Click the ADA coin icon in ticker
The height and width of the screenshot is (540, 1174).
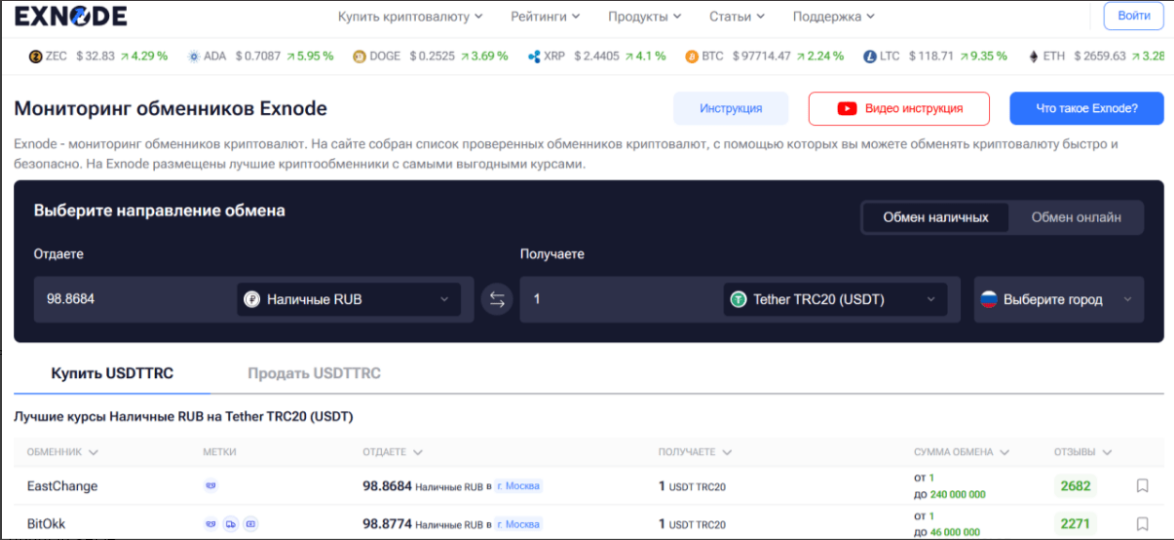click(x=194, y=56)
